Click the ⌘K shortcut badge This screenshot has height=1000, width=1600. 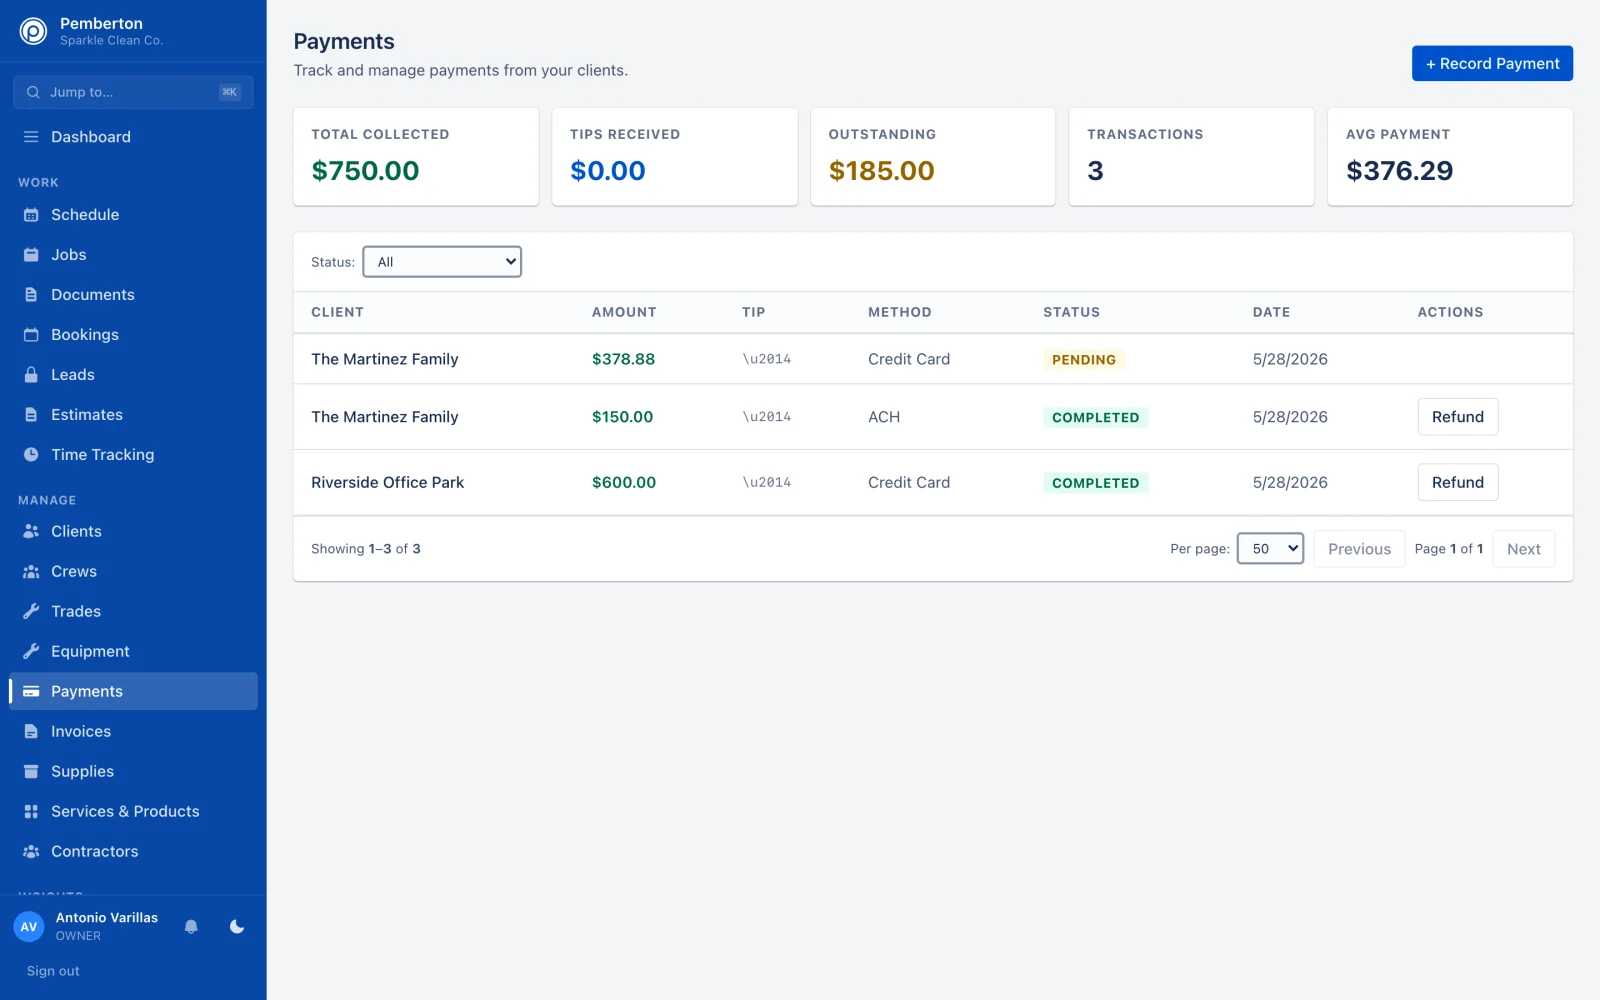229,92
